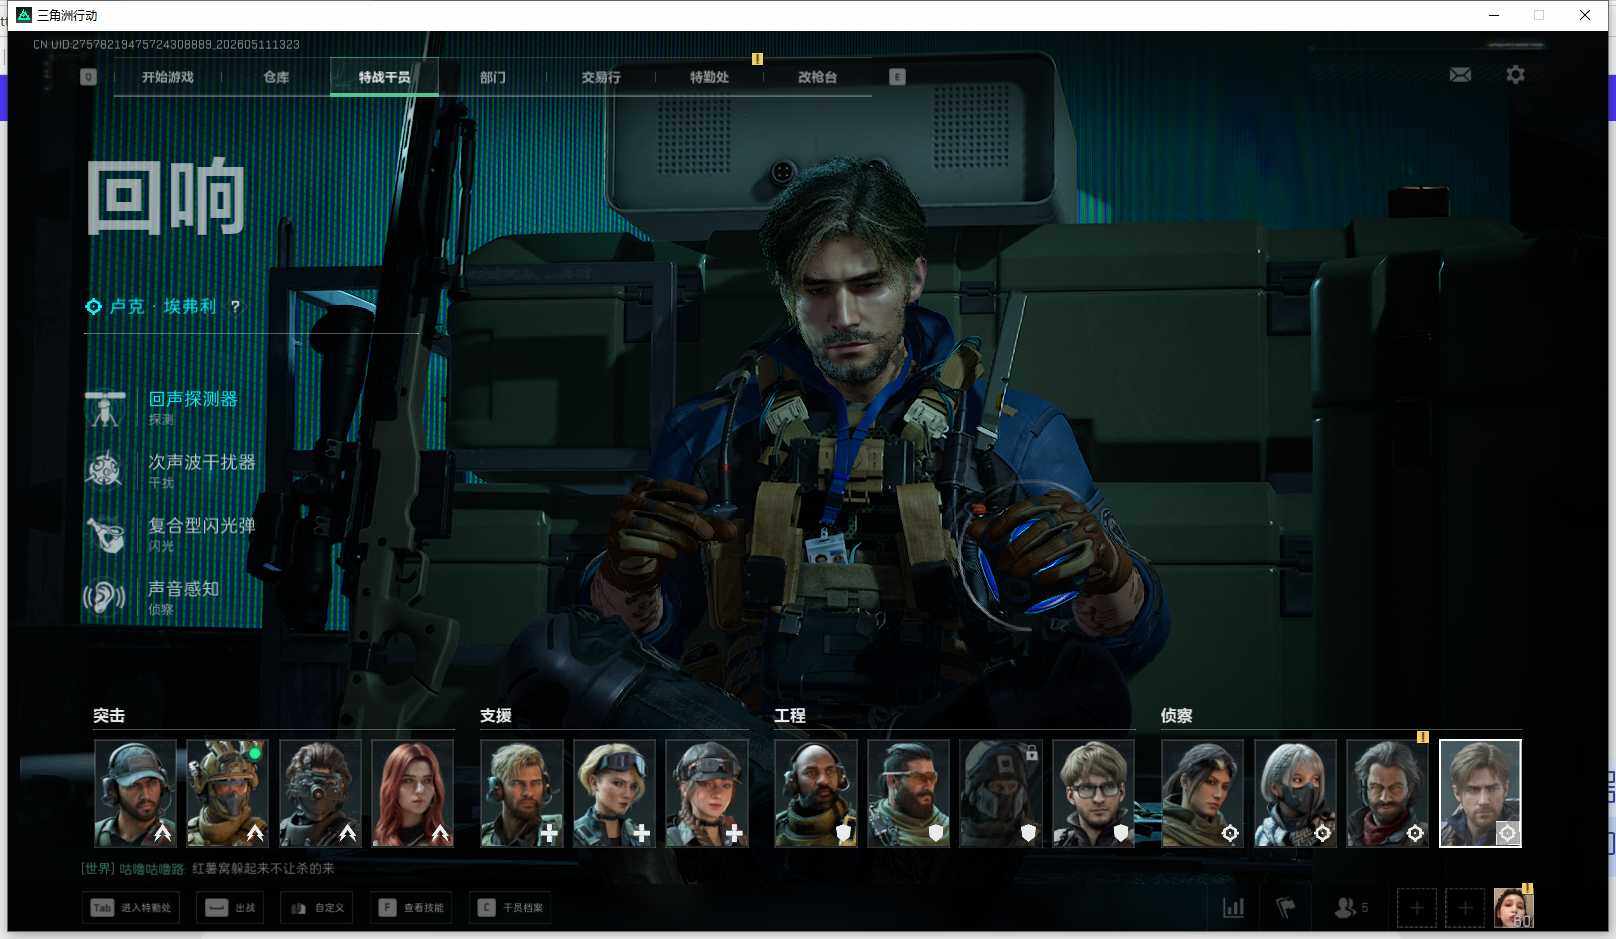Click the world chat message line
The image size is (1616, 939).
tap(208, 869)
